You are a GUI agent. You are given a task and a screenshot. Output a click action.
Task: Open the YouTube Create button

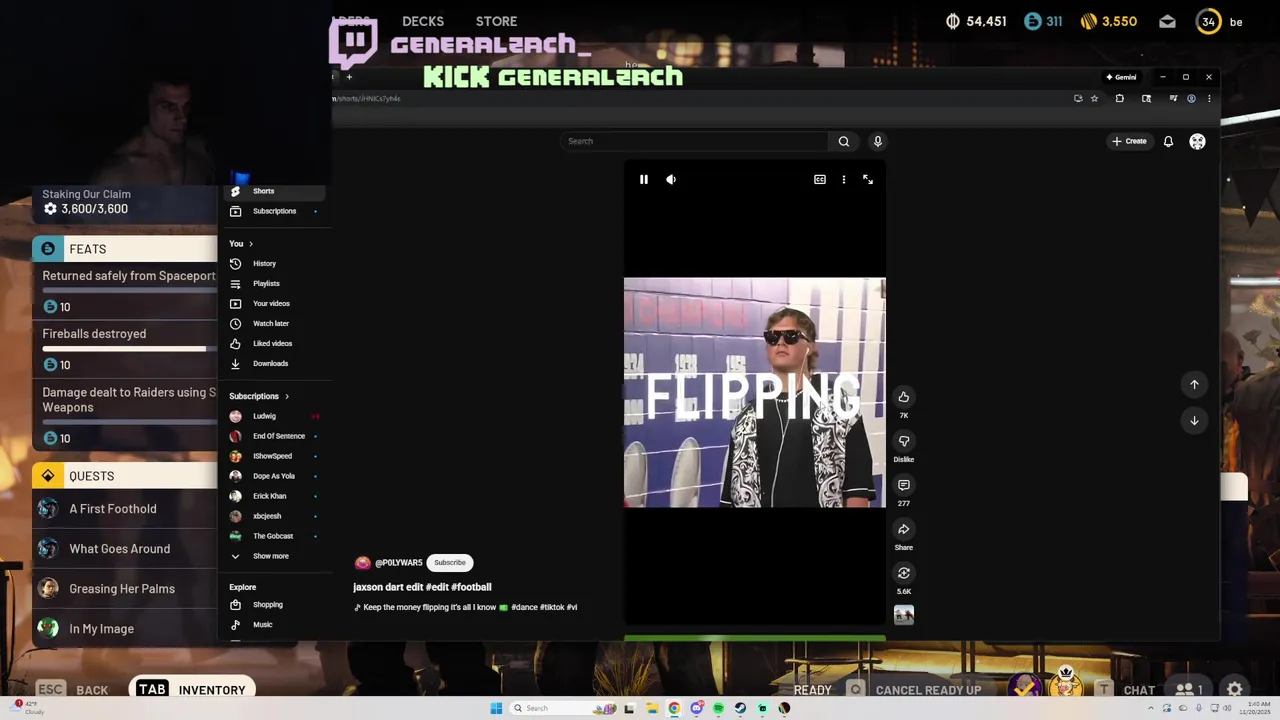click(1129, 142)
